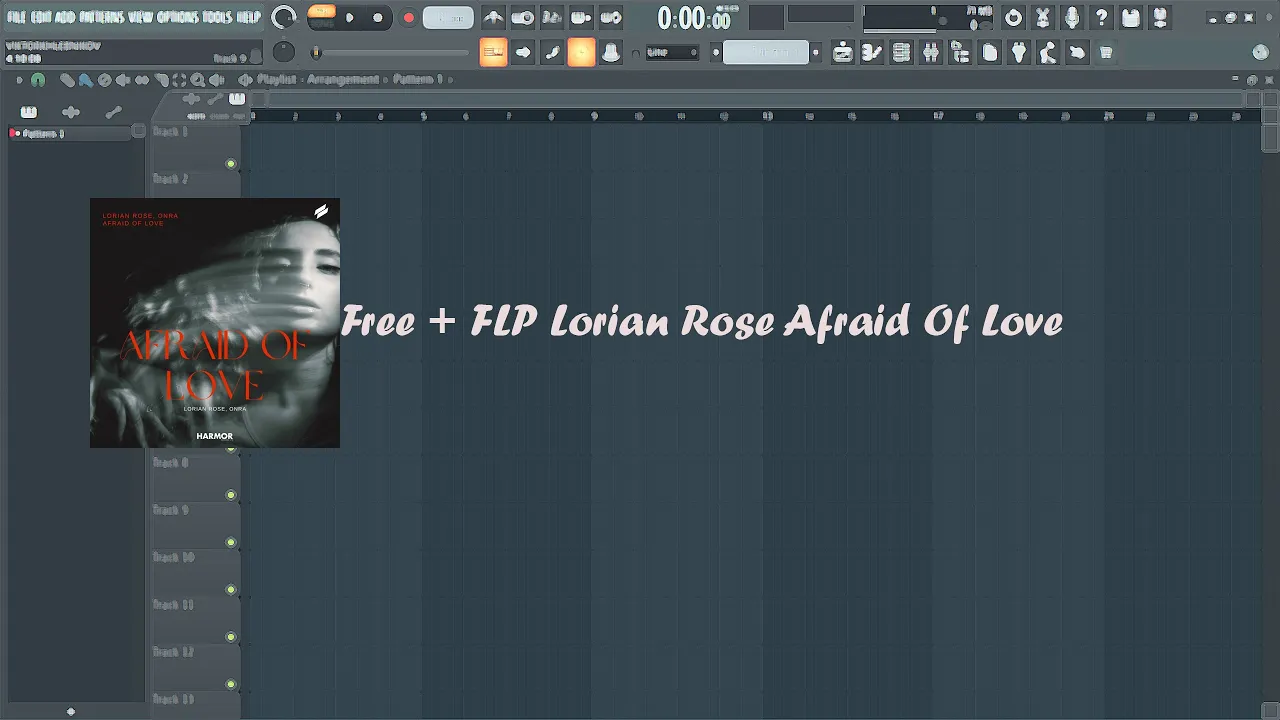Open the audio editor scissors icon
Screen dimensions: 1280x720
point(1042,17)
